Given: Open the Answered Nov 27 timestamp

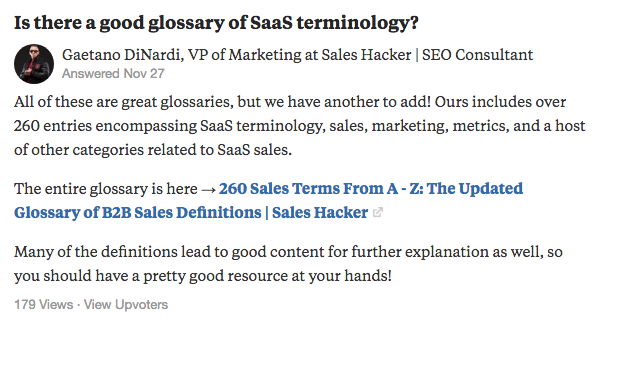Looking at the screenshot, I should click(x=113, y=73).
